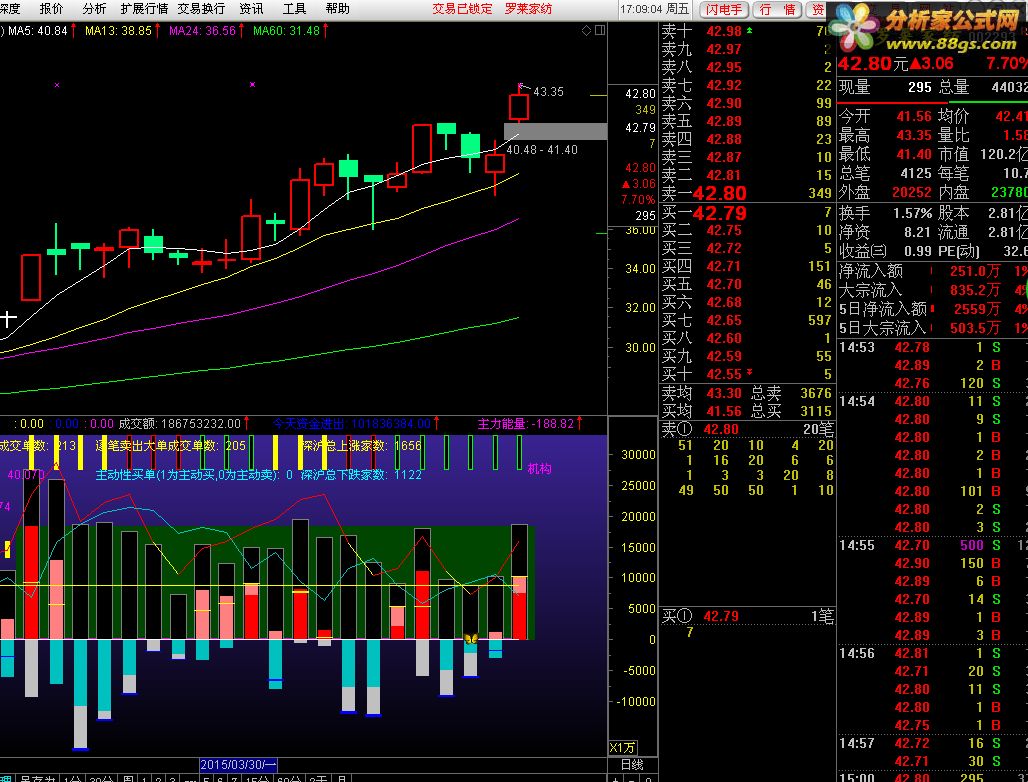The width and height of the screenshot is (1028, 782).
Task: Click the 5日净流入额 value 2559万
Action: [977, 308]
